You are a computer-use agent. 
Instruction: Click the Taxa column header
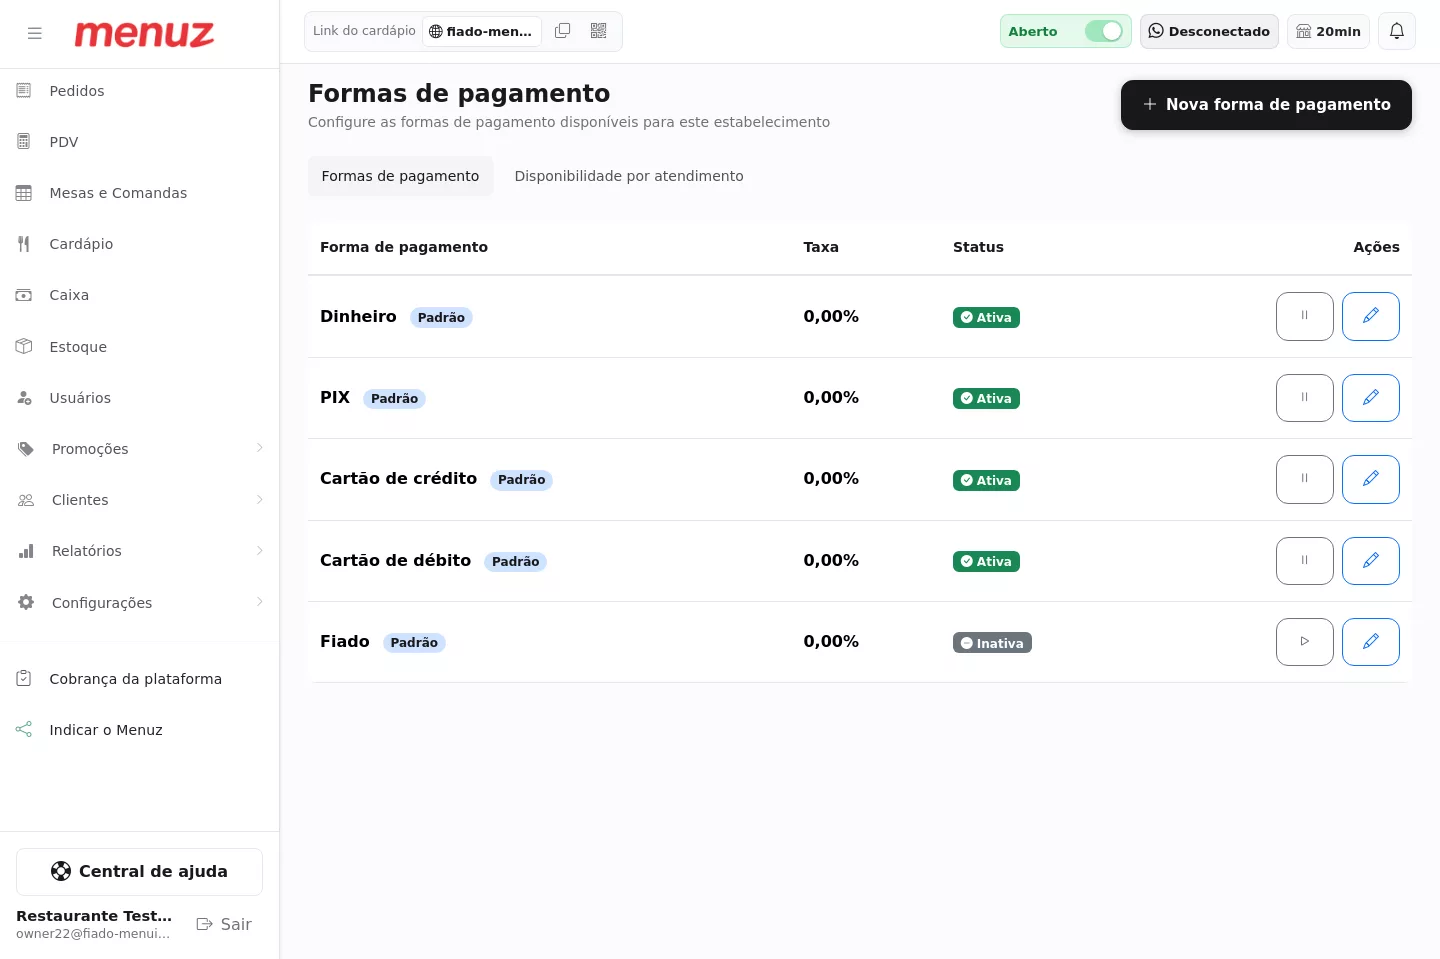(x=821, y=247)
